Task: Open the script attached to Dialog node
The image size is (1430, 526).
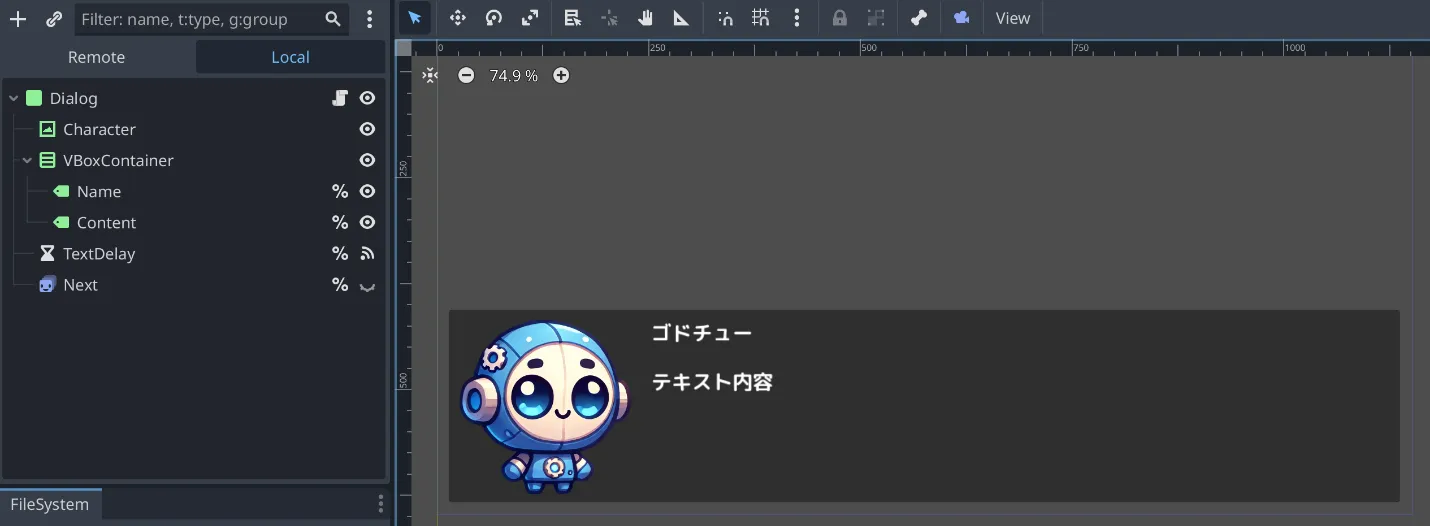Action: click(340, 98)
